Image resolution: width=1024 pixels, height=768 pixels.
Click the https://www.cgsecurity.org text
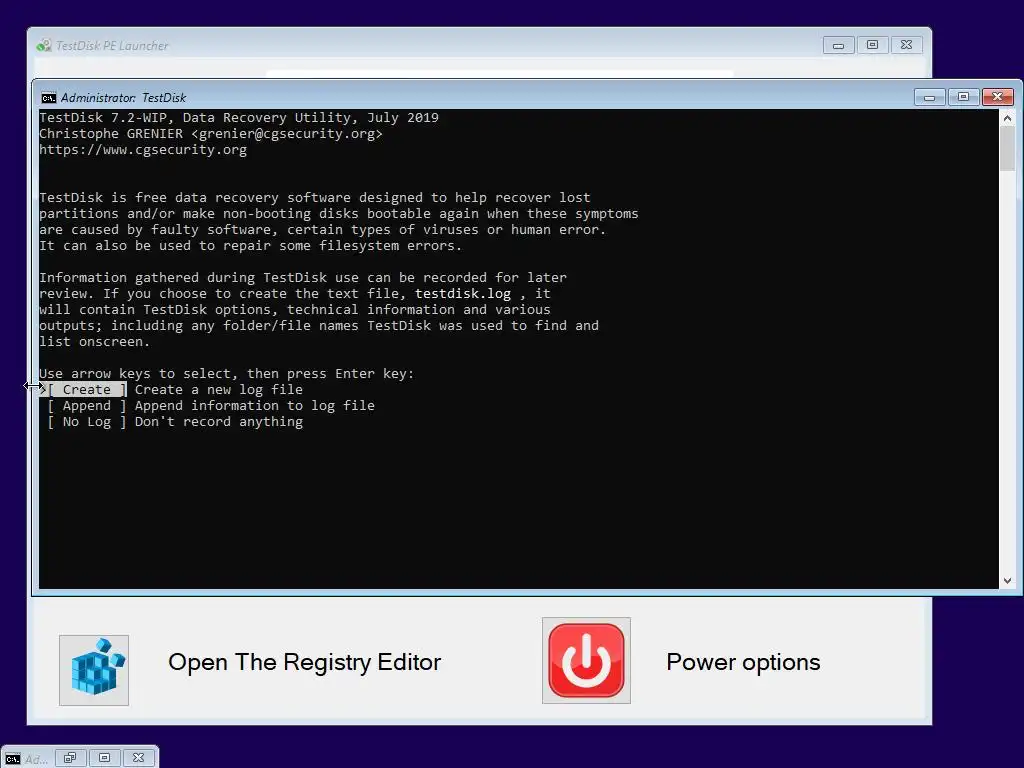pos(143,150)
